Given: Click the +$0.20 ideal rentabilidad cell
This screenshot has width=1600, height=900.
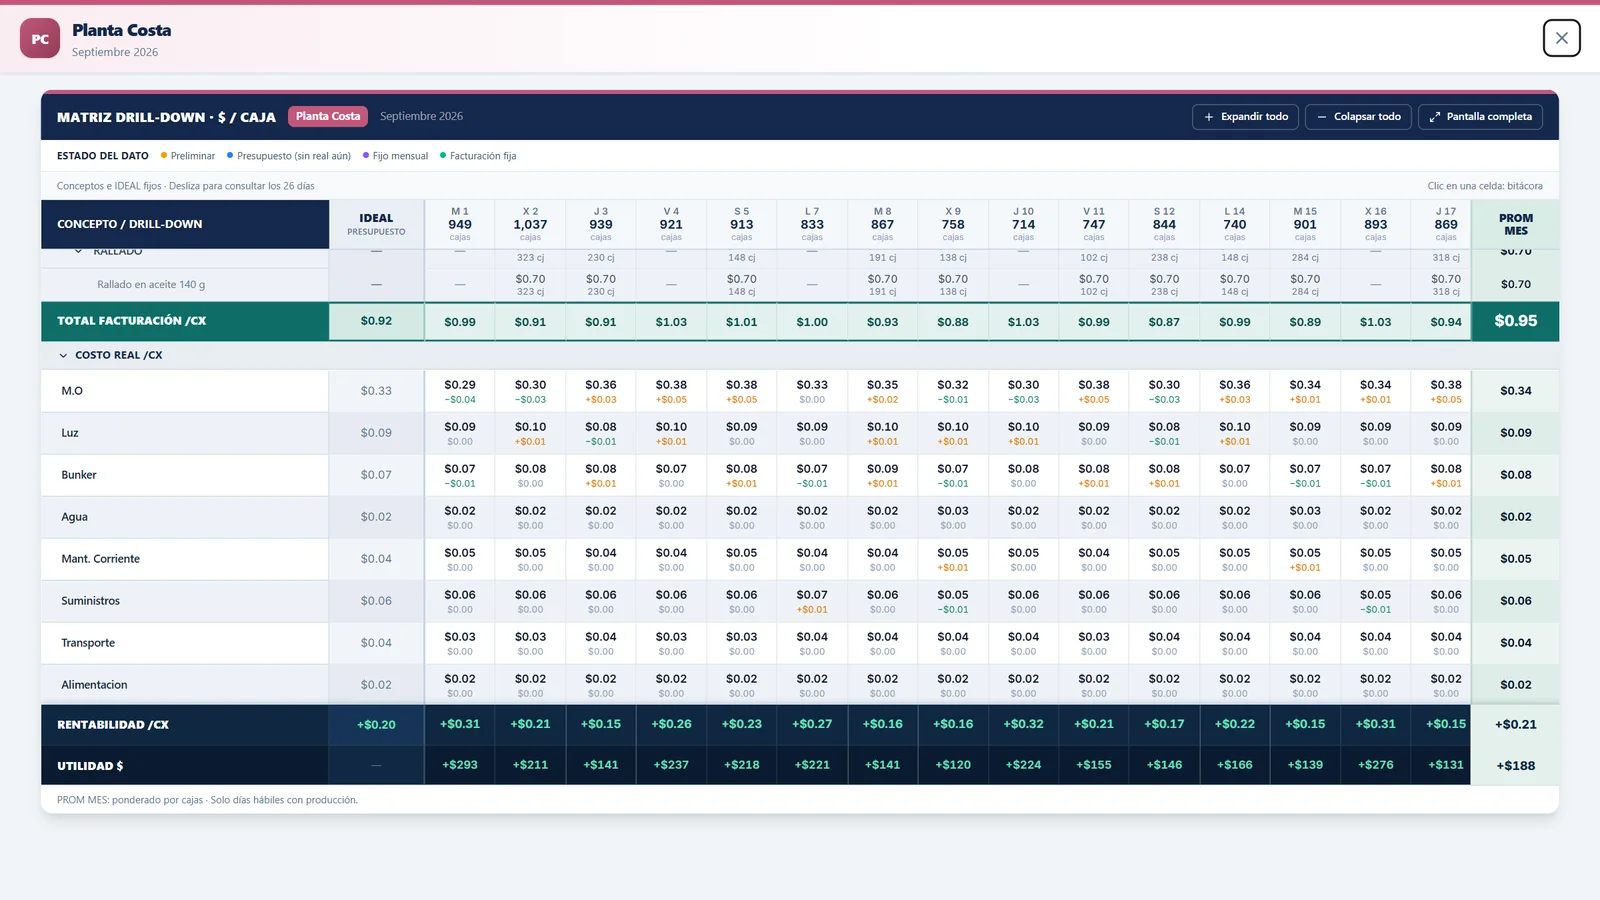Looking at the screenshot, I should 376,725.
